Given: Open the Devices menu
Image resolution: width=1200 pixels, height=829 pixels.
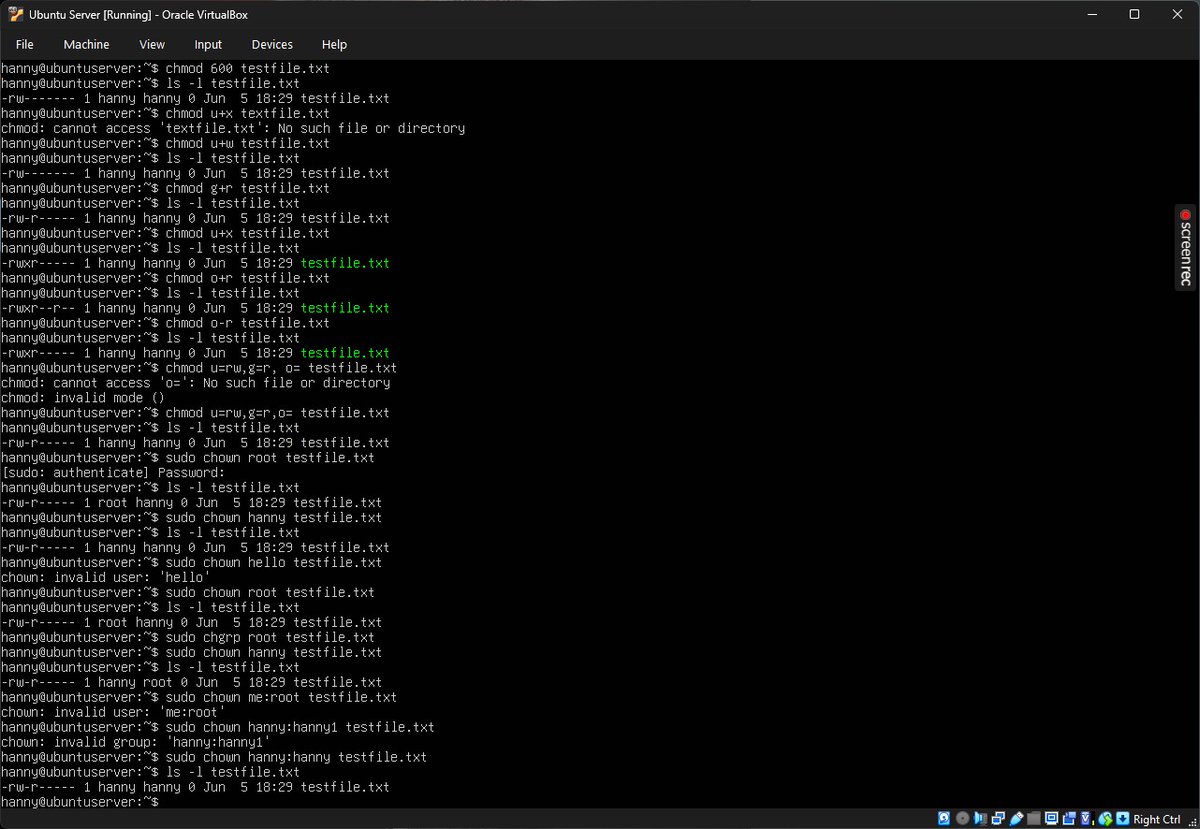Looking at the screenshot, I should coord(272,44).
